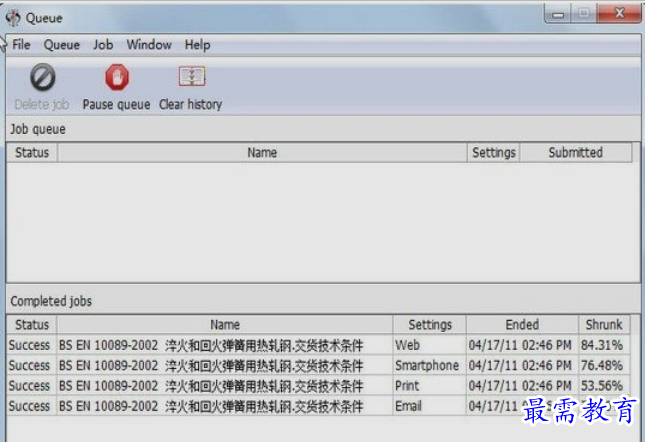Select the completed job with Email settings
This screenshot has height=442, width=645.
click(x=318, y=406)
